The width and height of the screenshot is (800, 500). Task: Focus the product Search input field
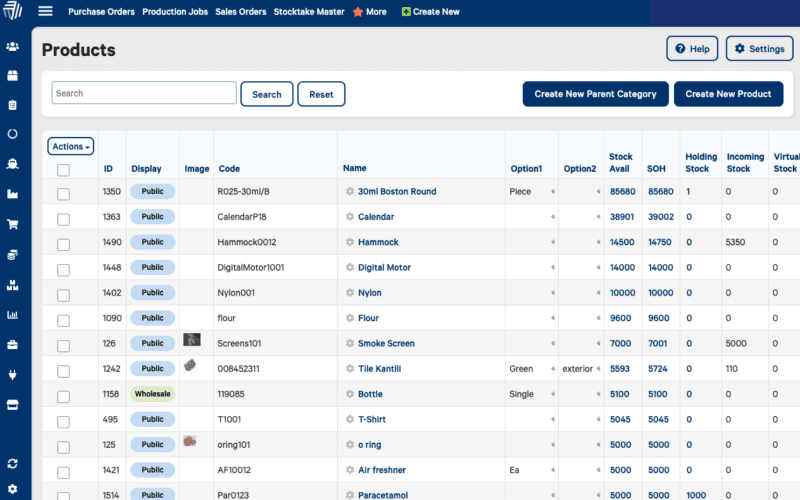[x=144, y=93]
